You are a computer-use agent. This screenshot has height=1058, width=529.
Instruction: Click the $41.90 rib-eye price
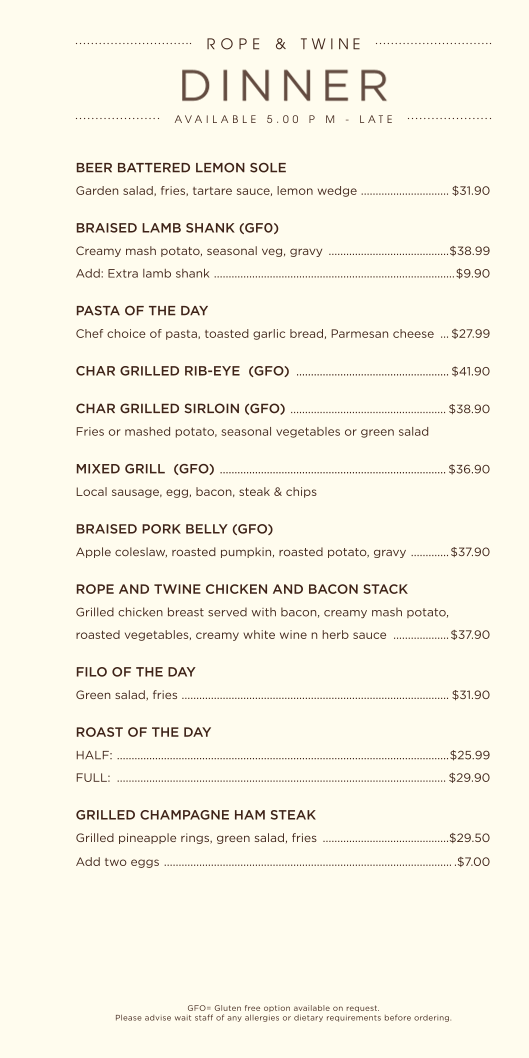click(x=471, y=371)
